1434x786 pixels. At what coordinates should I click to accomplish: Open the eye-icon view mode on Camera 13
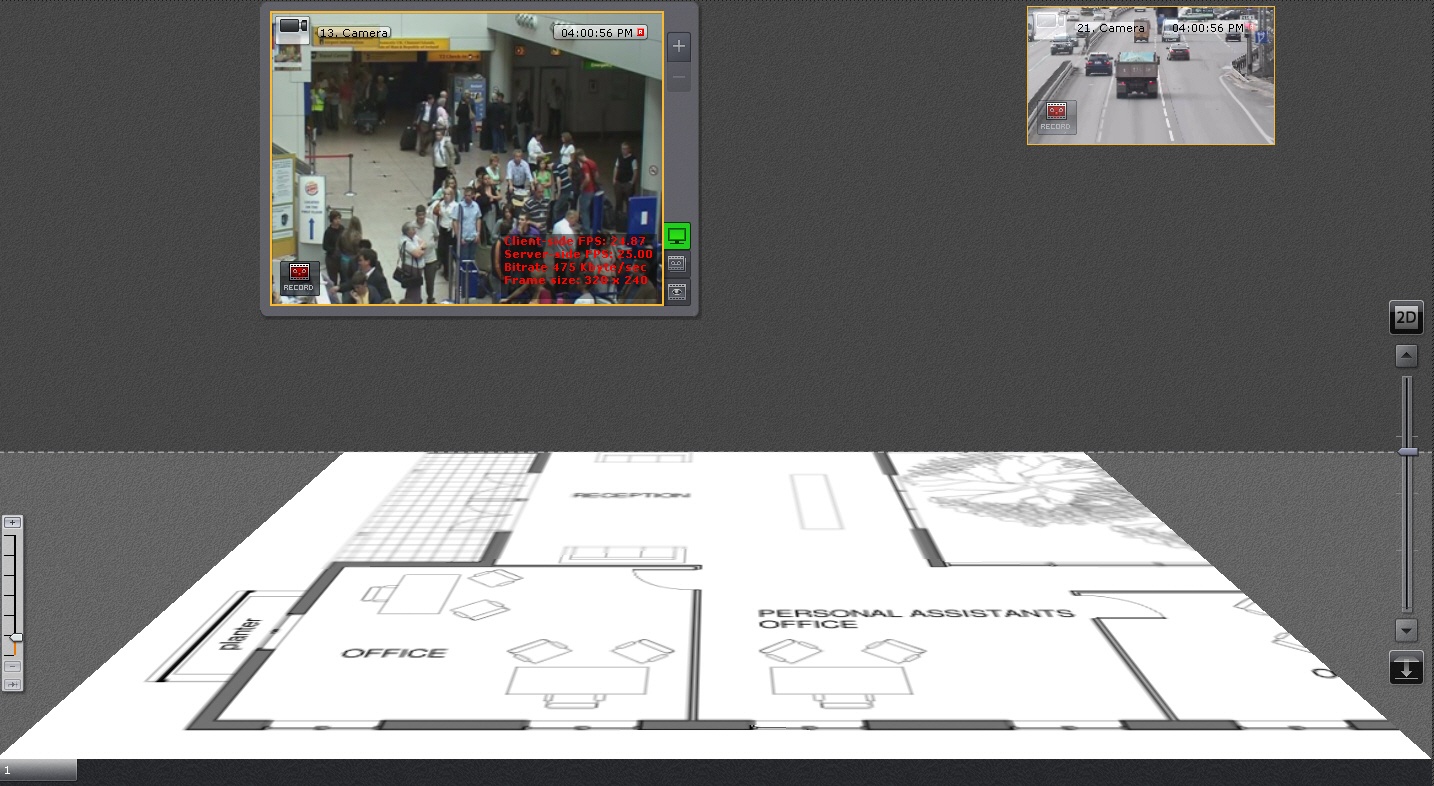[677, 292]
